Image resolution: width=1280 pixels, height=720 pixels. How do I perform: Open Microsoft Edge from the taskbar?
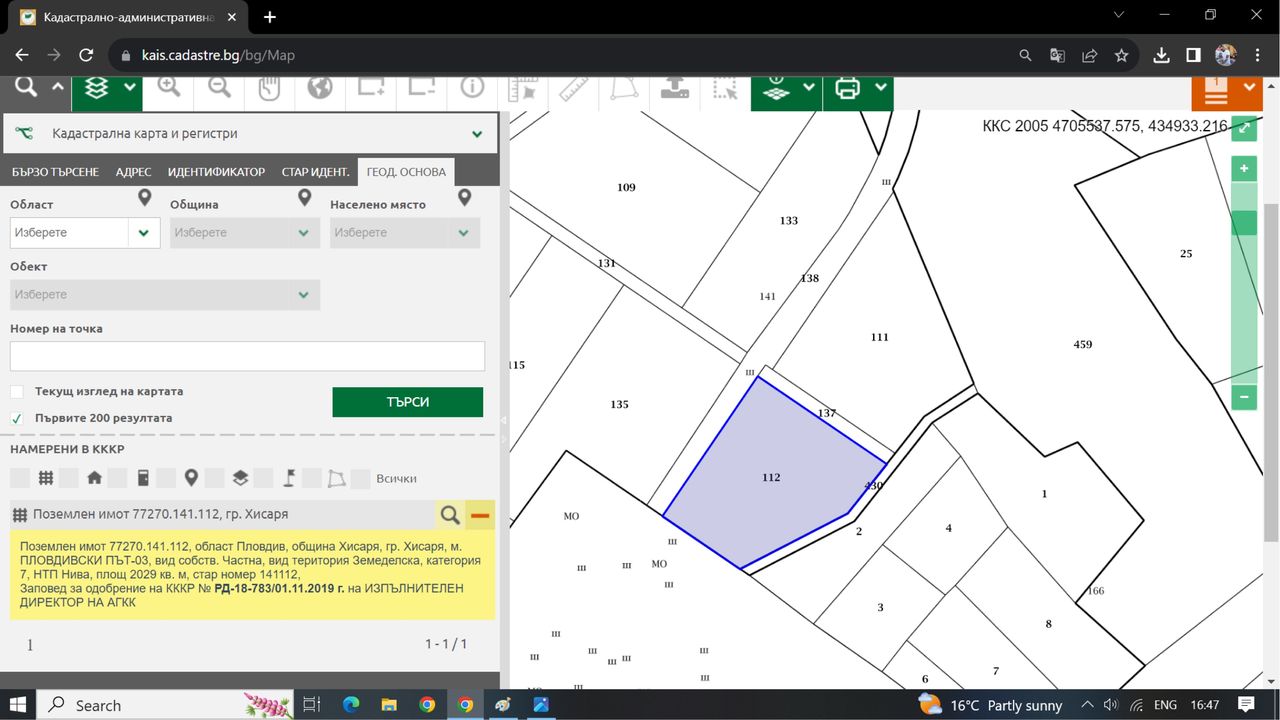click(x=350, y=705)
